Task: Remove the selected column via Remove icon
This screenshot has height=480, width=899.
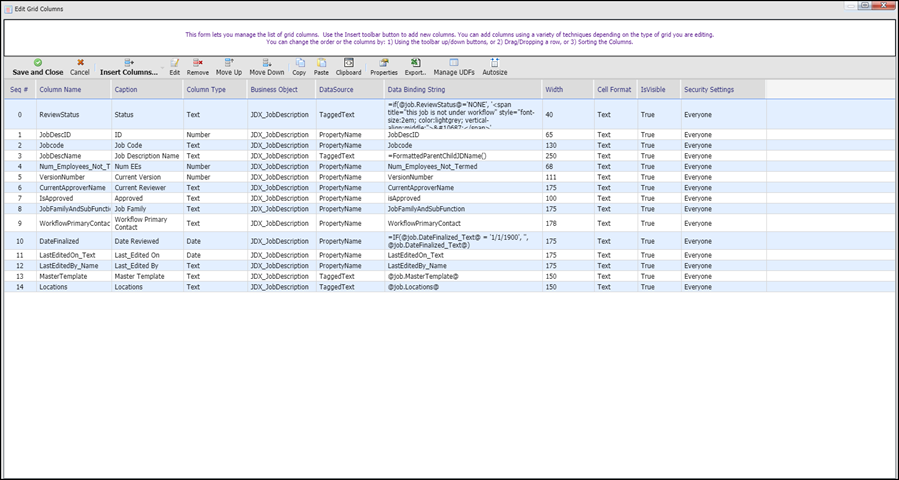Action: point(198,63)
